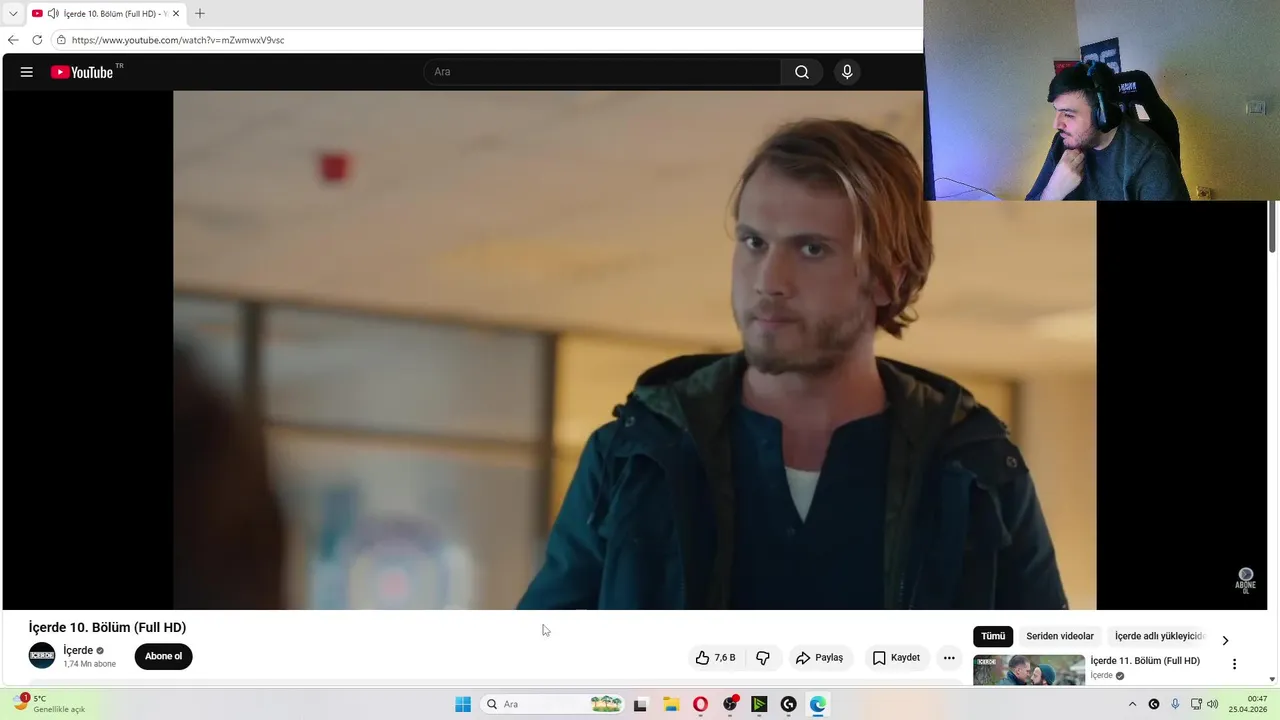Share the video via Paylaş button
The image size is (1280, 720).
tap(819, 658)
